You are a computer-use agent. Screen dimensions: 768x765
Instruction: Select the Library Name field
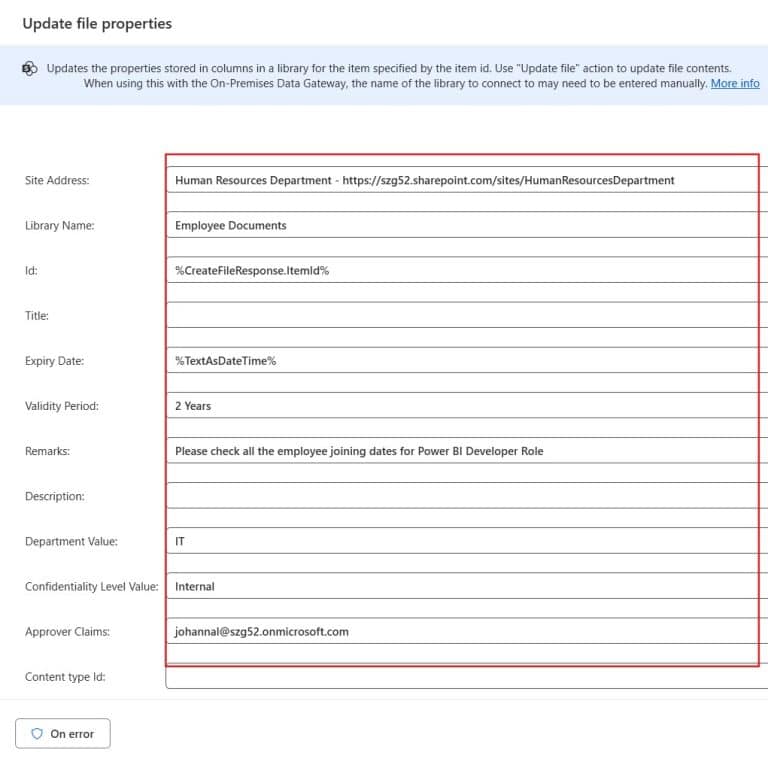pyautogui.click(x=467, y=225)
